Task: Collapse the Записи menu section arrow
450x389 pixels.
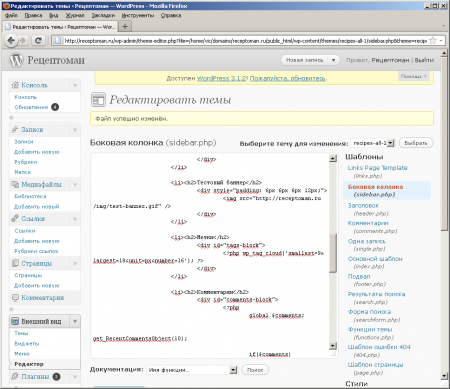Action: (x=75, y=130)
